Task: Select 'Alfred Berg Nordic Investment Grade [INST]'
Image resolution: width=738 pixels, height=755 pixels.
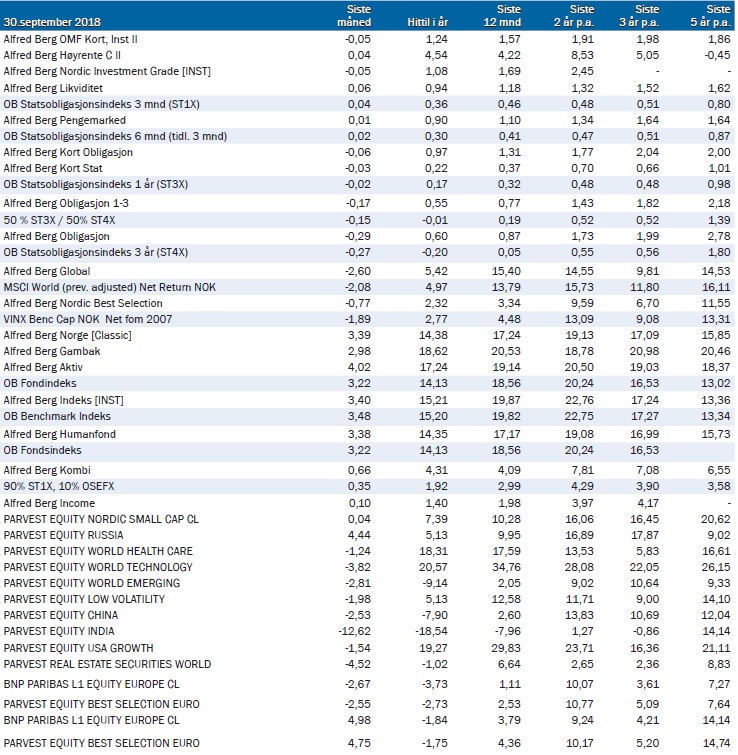Action: 107,71
